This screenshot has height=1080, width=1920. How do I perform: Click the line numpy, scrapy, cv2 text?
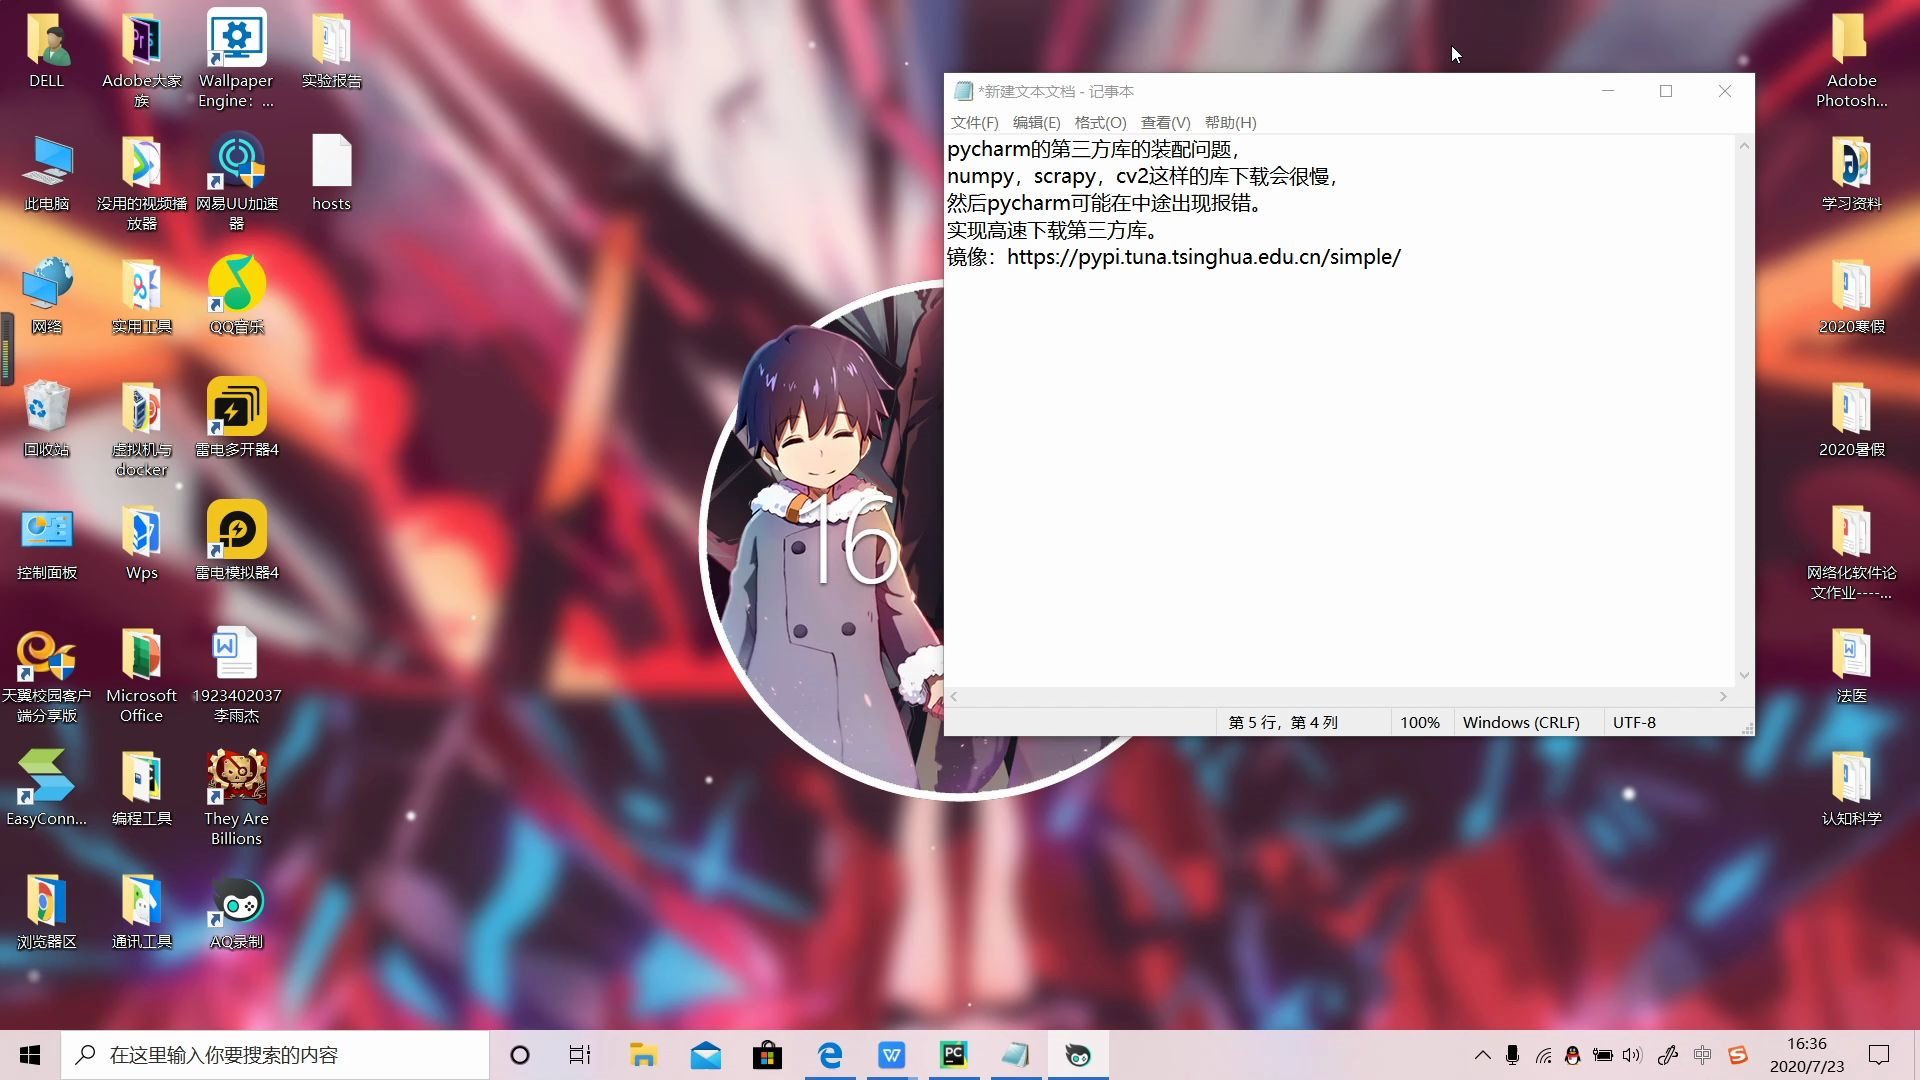[1141, 176]
